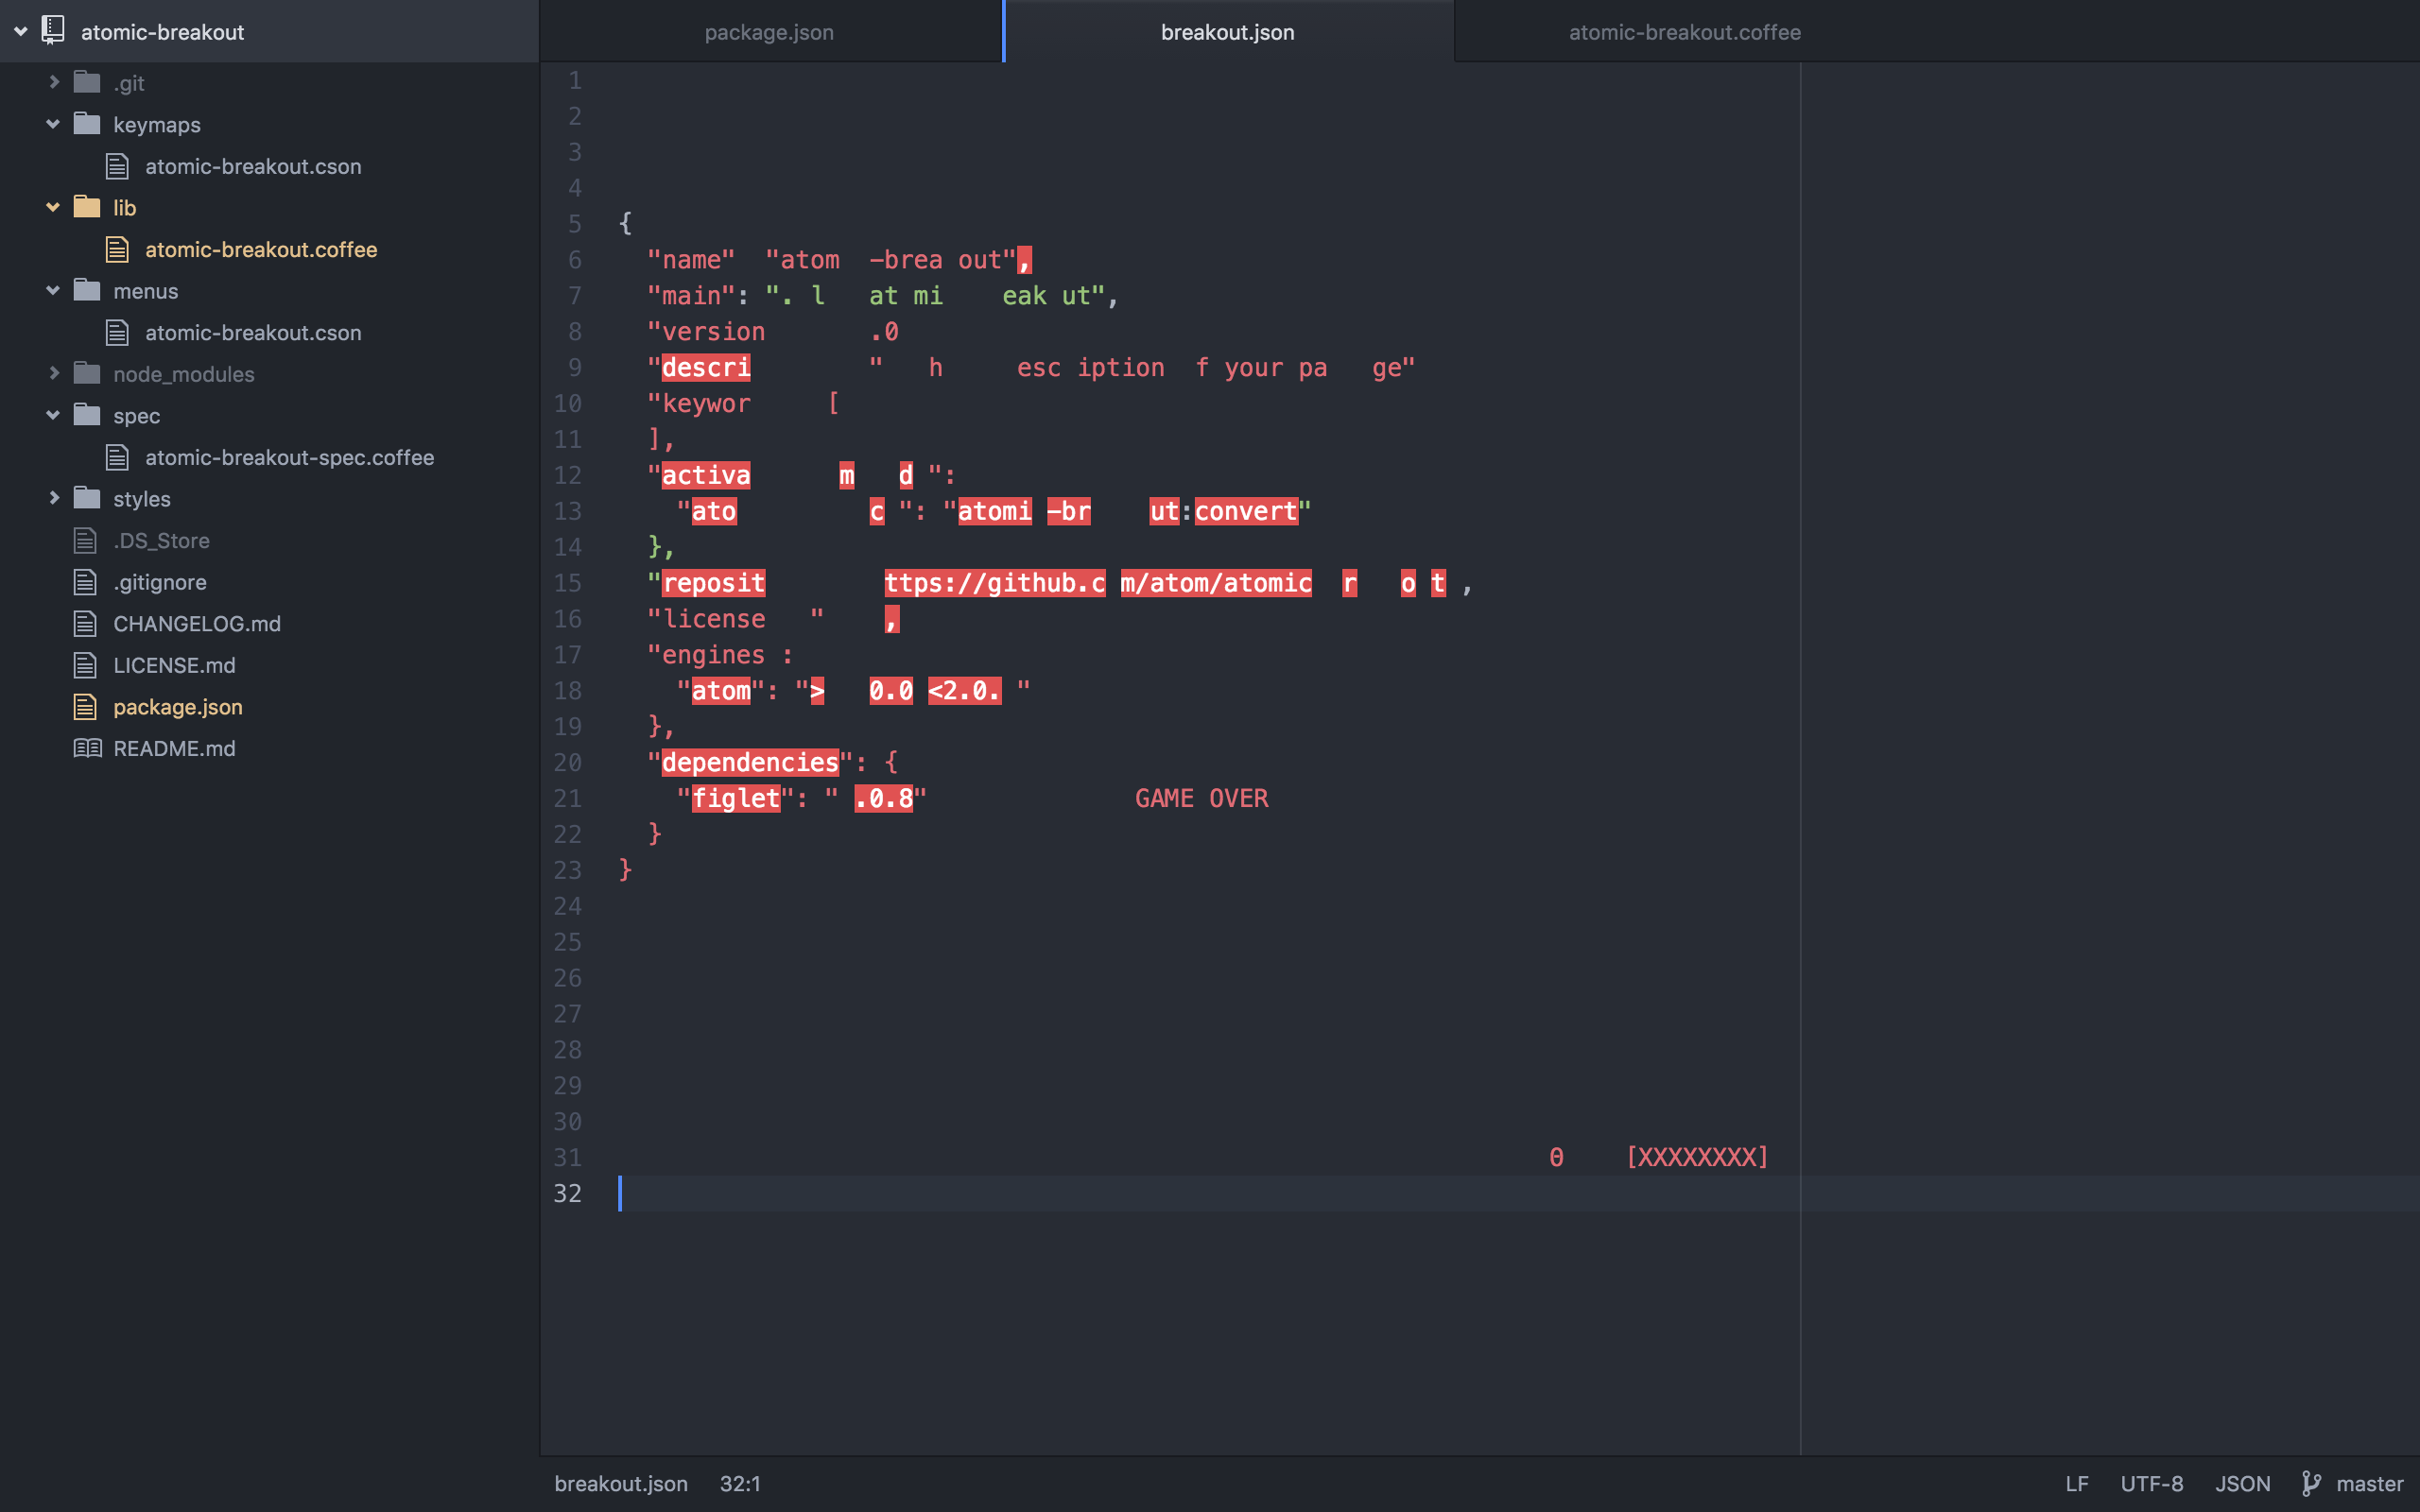Click the lib folder icon
Screen dimensions: 2420x1512
87,207
